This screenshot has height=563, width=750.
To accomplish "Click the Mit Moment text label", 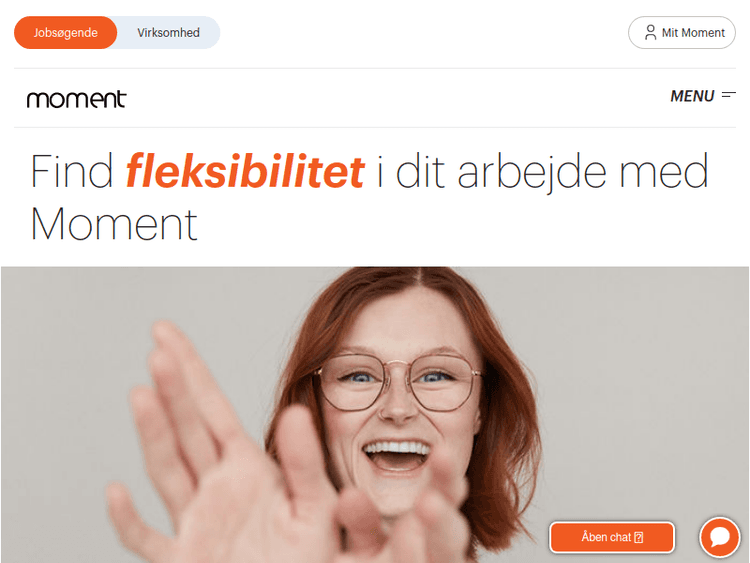I will [693, 33].
